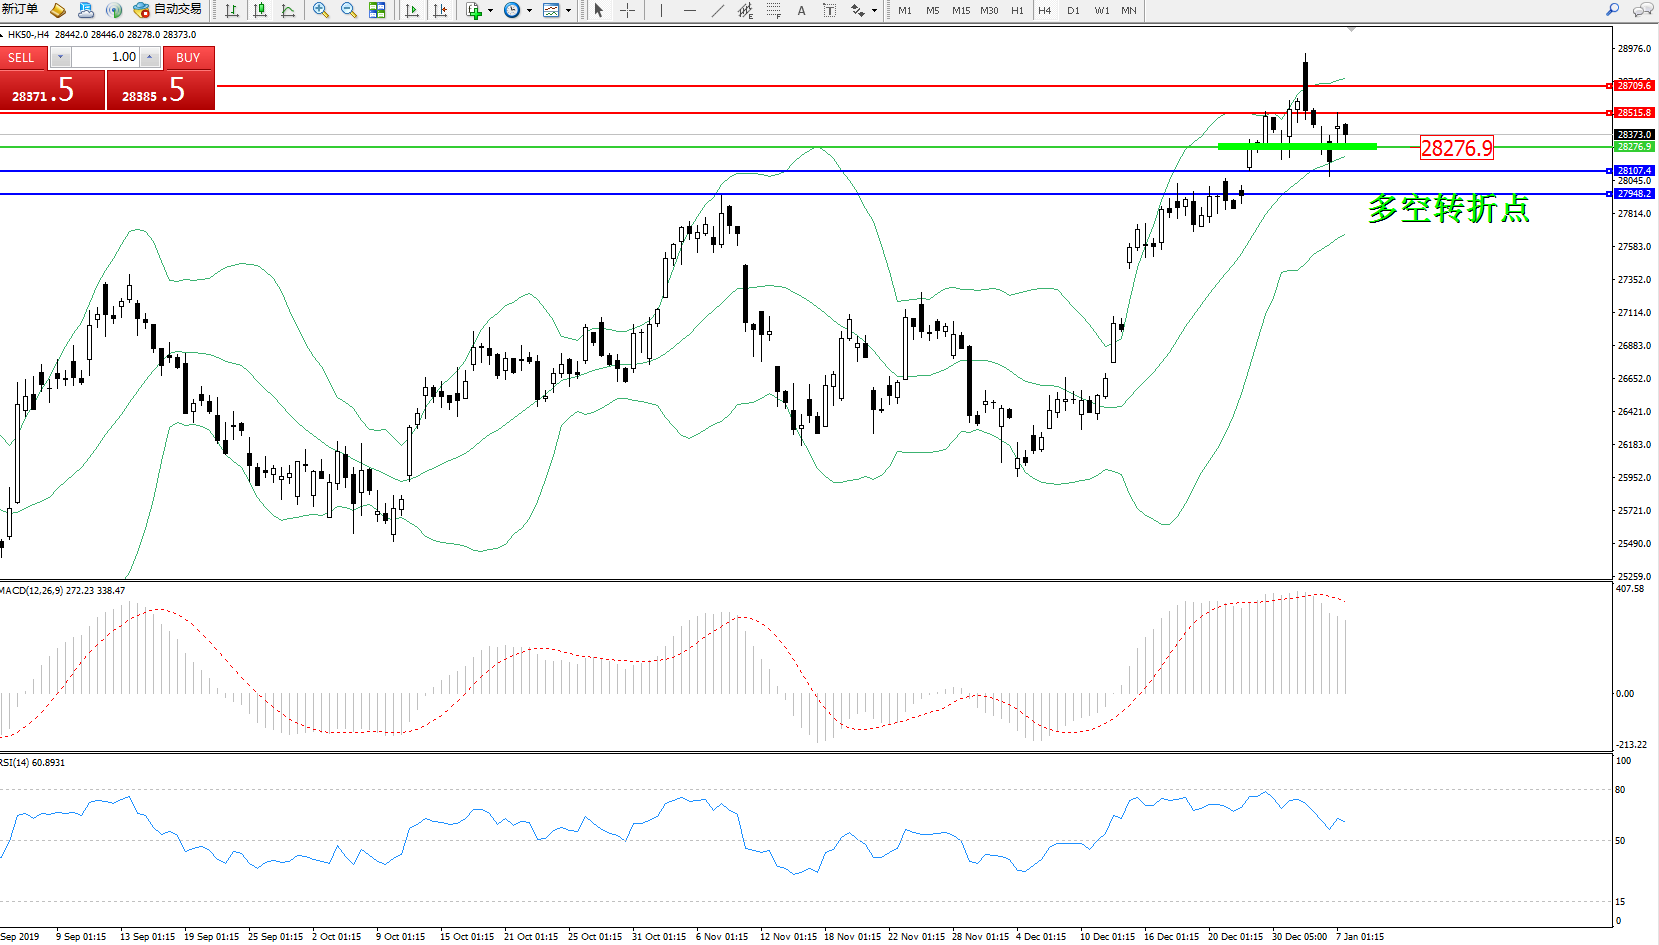Image resolution: width=1659 pixels, height=945 pixels.
Task: Open the search magnifier in top right
Action: (1612, 10)
